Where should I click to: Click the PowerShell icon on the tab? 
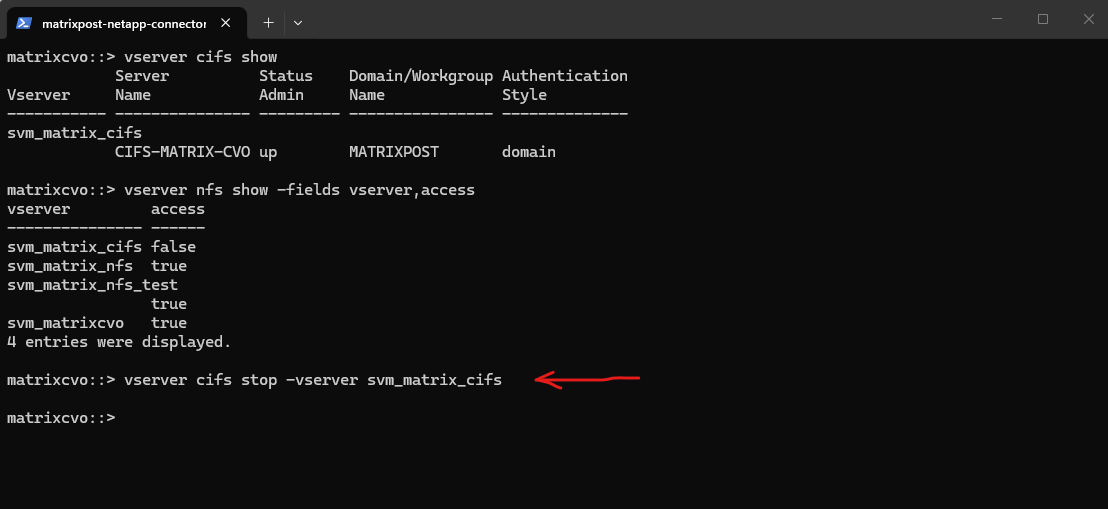coord(24,22)
